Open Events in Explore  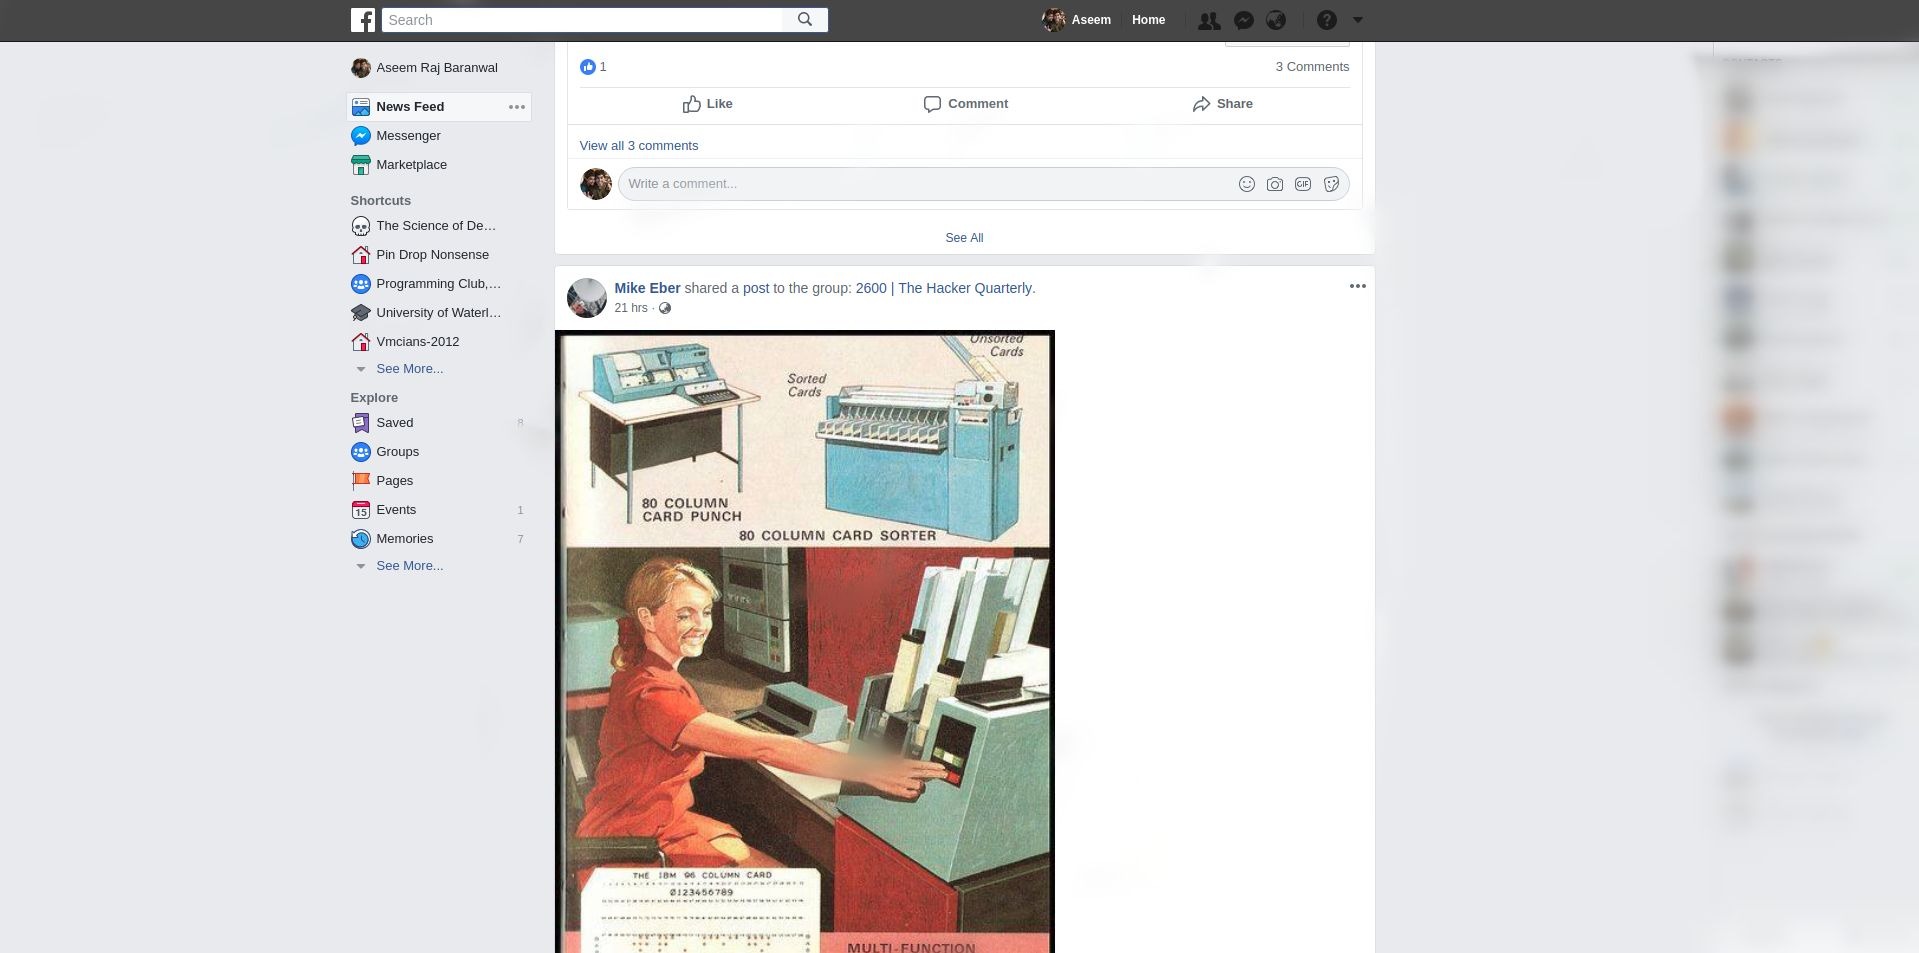396,510
